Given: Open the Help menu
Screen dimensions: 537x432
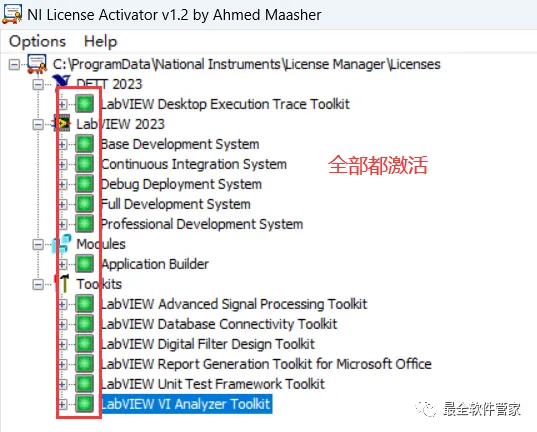Looking at the screenshot, I should tap(100, 41).
